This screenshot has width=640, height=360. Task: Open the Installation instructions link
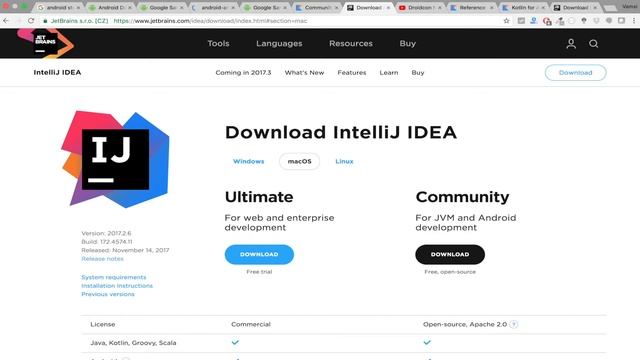[x=117, y=286]
